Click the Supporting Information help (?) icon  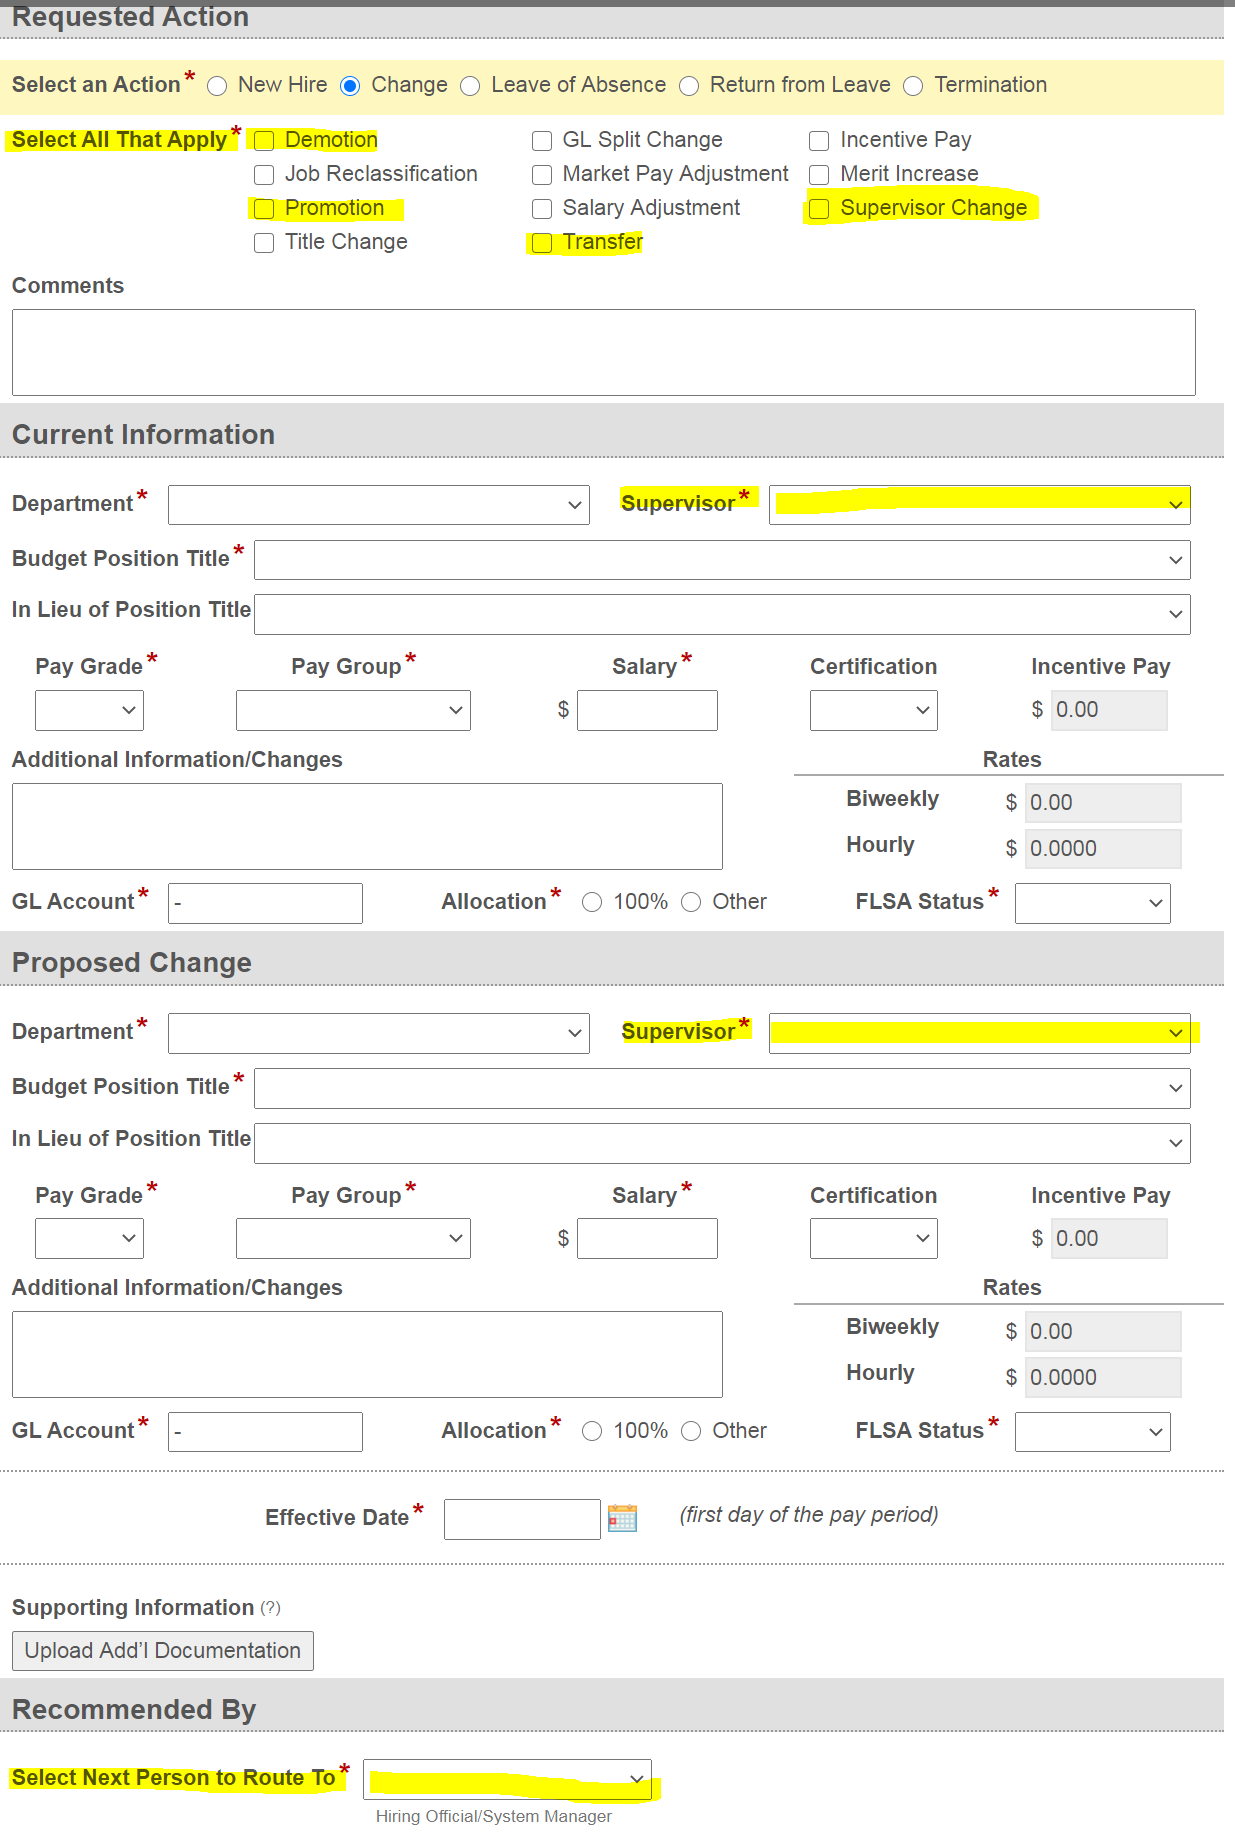tap(270, 1608)
